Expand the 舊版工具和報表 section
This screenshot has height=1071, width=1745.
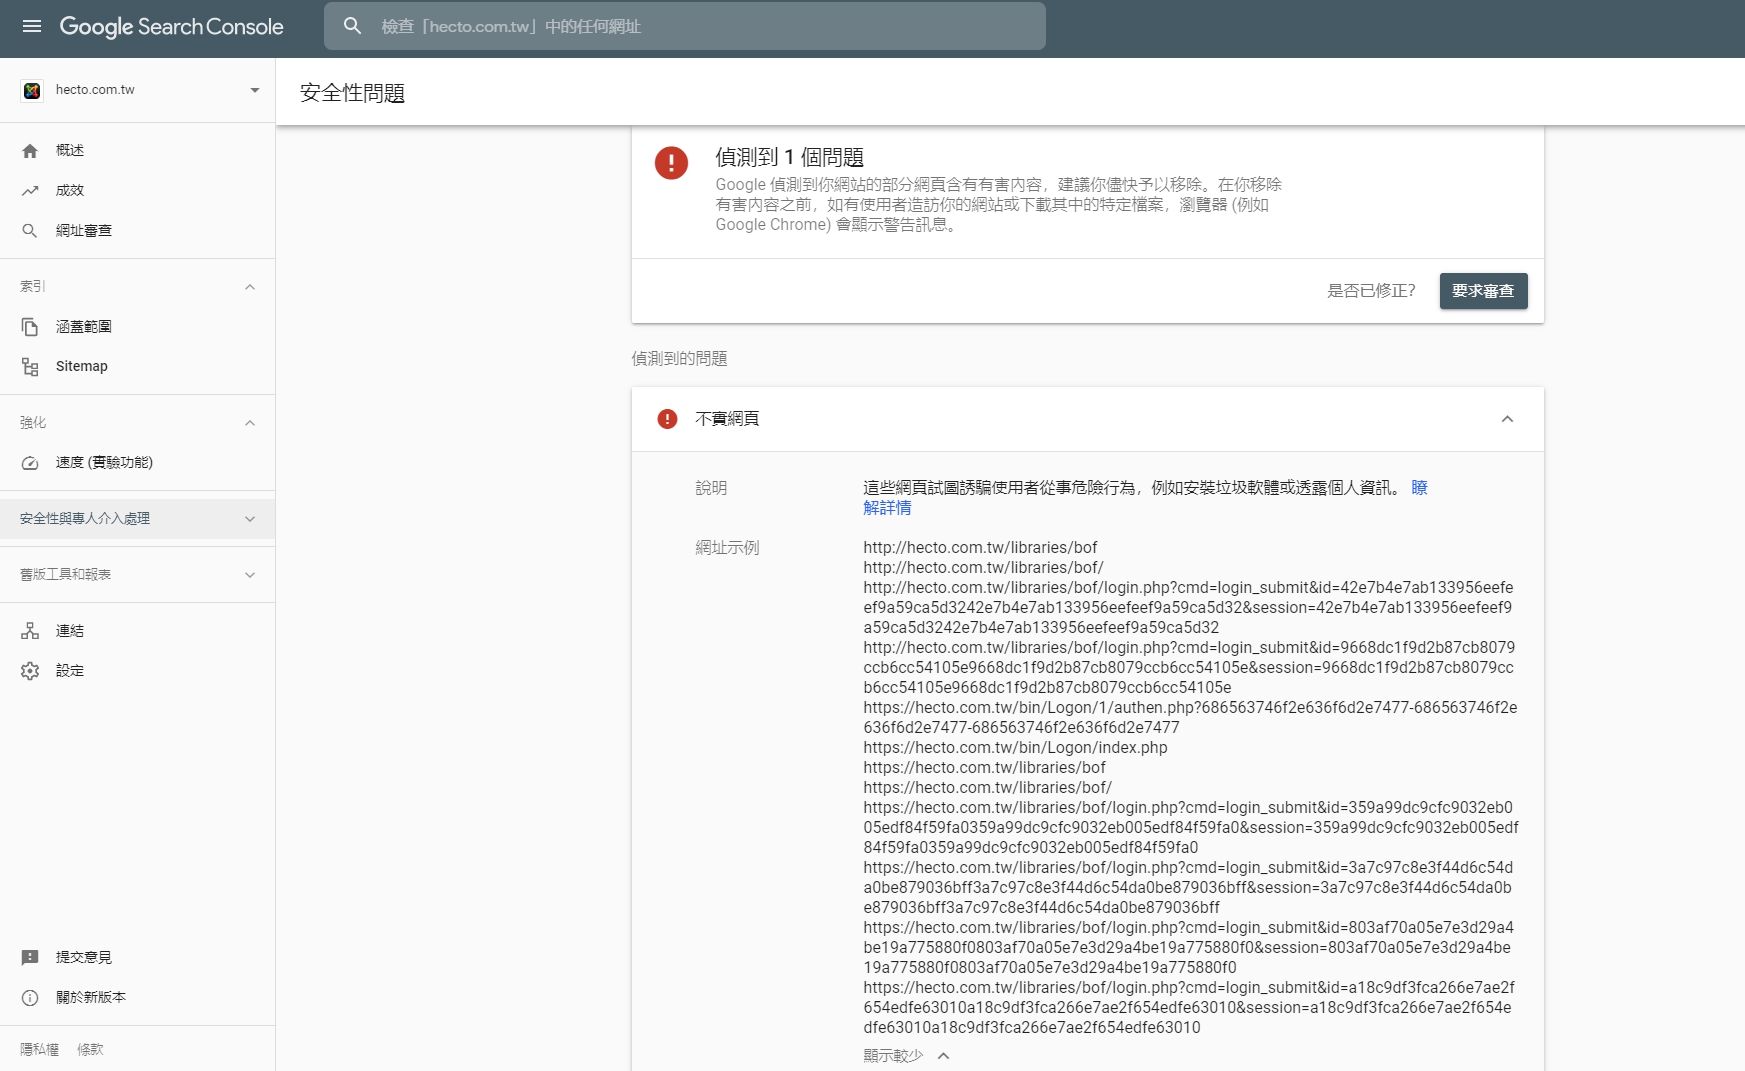click(x=250, y=574)
